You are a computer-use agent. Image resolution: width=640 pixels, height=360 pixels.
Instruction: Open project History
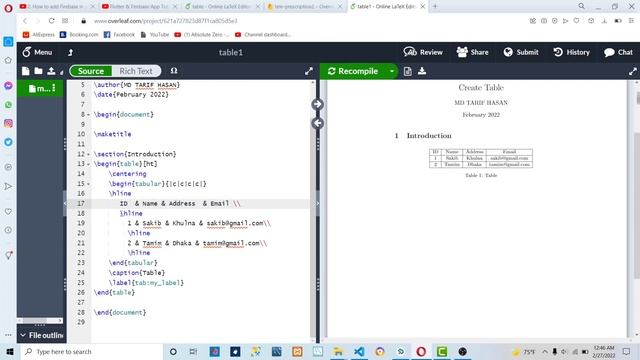pos(571,52)
